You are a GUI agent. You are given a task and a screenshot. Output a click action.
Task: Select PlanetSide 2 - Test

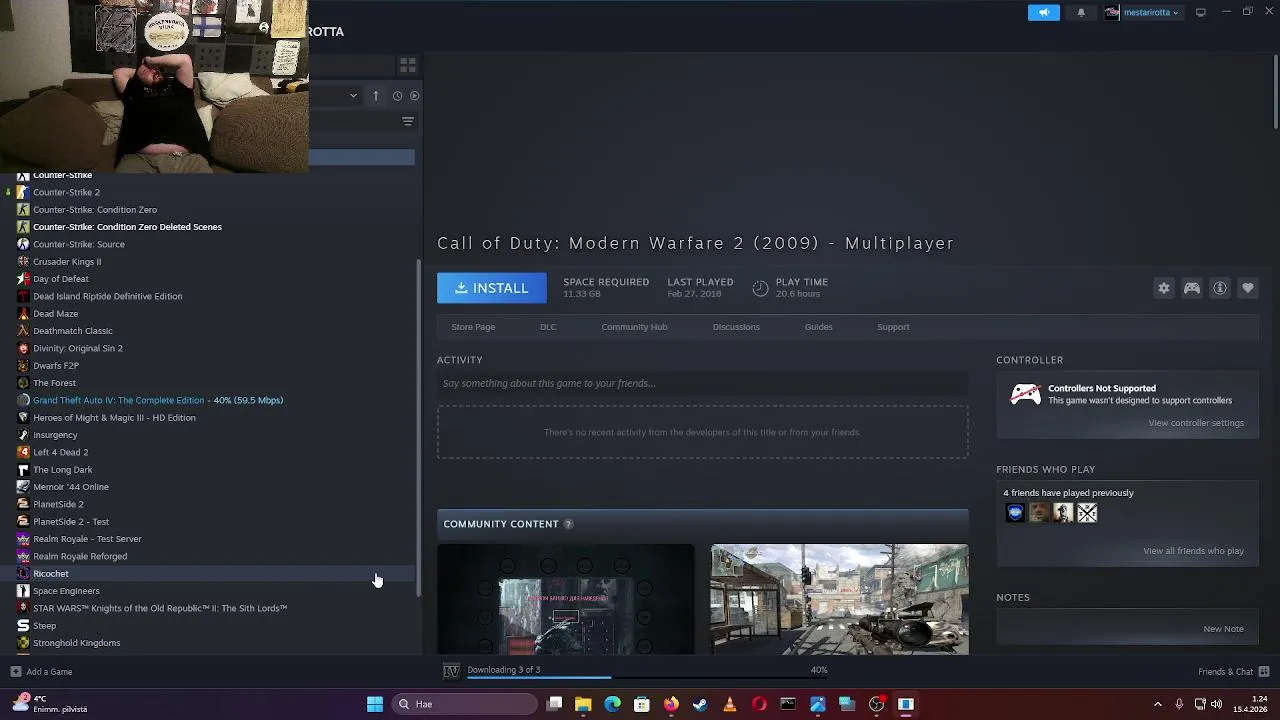(71, 522)
